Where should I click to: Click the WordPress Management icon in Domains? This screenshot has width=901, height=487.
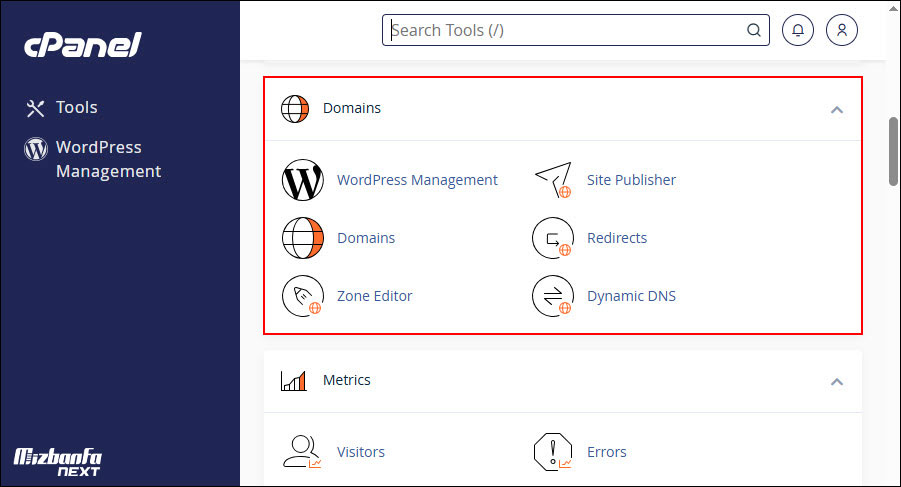(302, 180)
